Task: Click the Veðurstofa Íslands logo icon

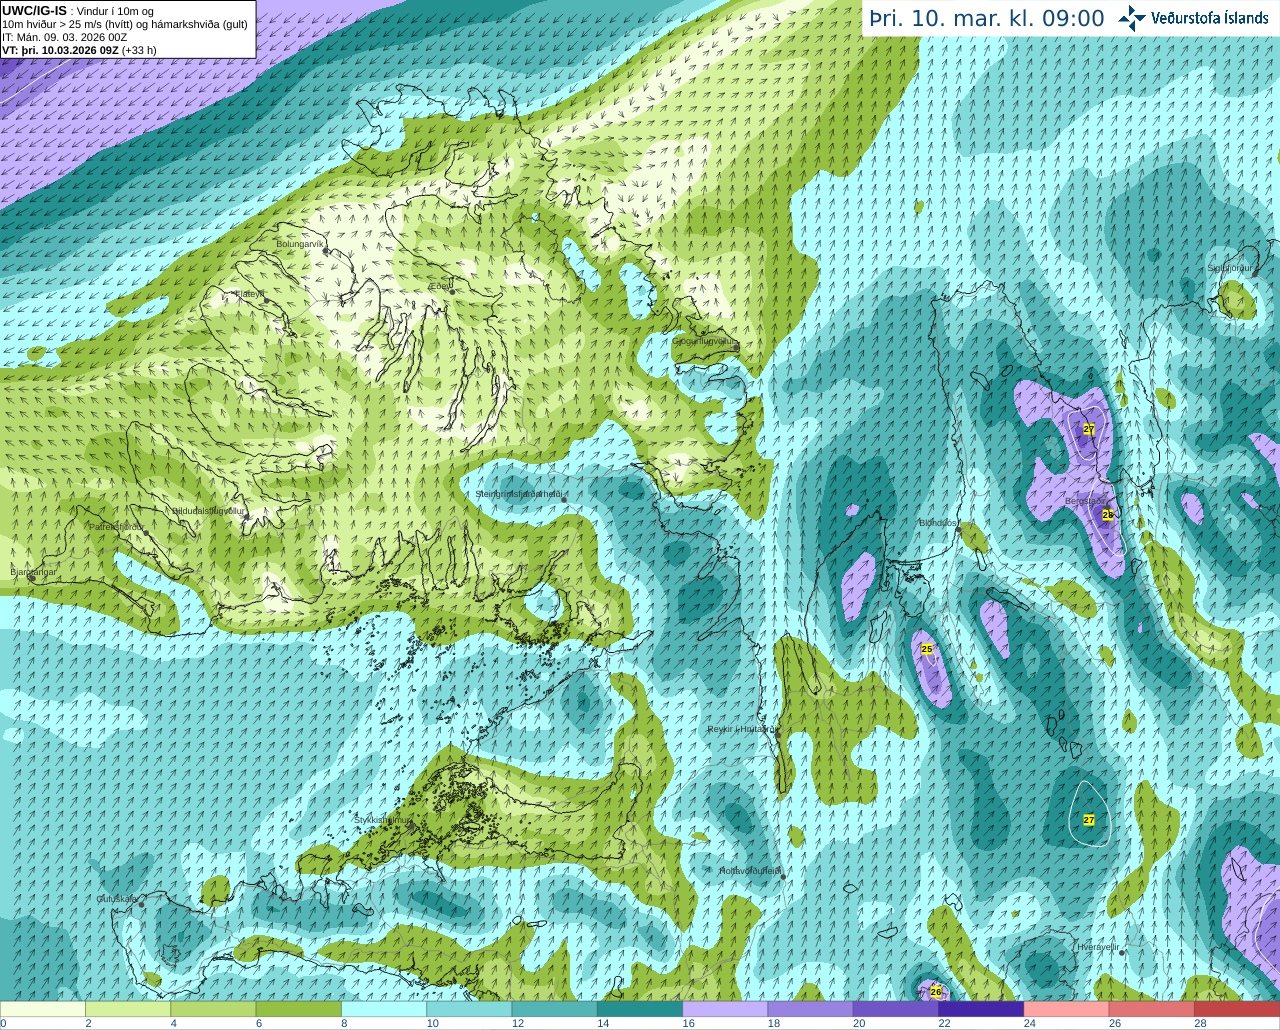Action: pos(1132,17)
